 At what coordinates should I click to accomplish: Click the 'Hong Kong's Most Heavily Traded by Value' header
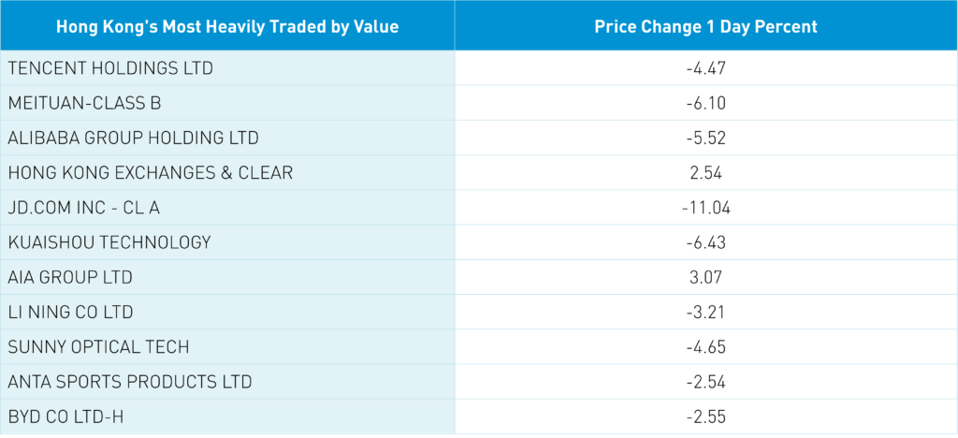click(x=227, y=26)
